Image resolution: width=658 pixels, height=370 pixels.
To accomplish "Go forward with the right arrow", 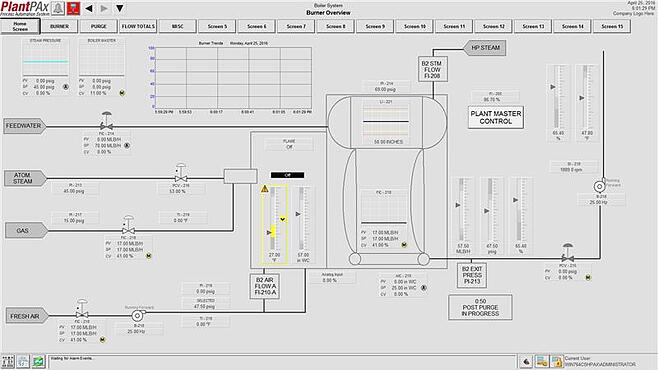I will [104, 8].
